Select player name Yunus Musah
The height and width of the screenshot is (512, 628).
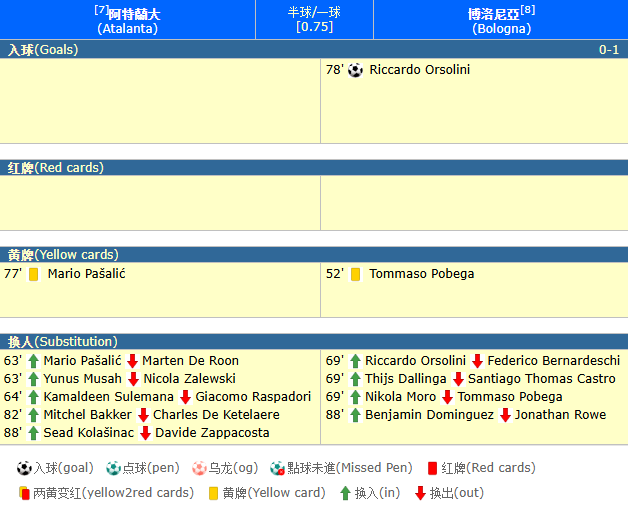point(83,379)
